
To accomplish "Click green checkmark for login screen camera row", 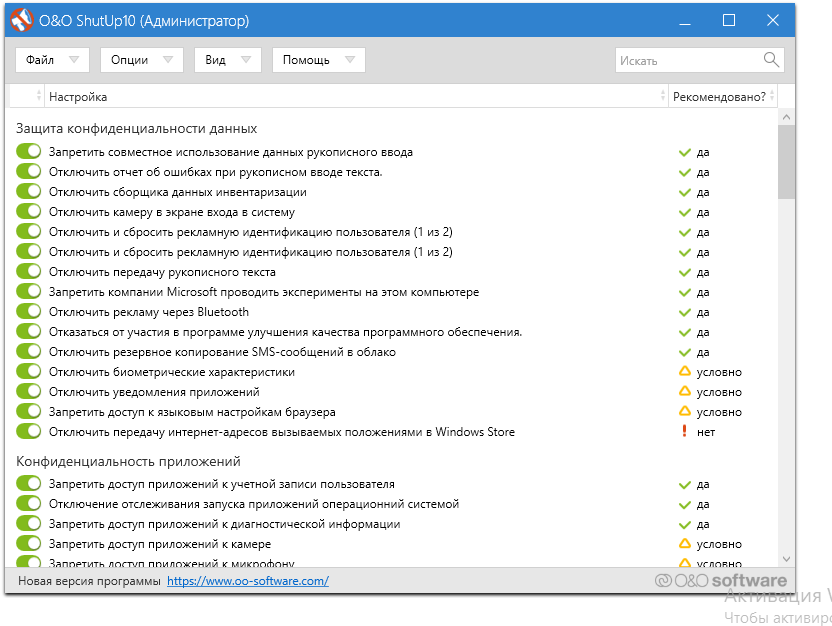I will (684, 213).
